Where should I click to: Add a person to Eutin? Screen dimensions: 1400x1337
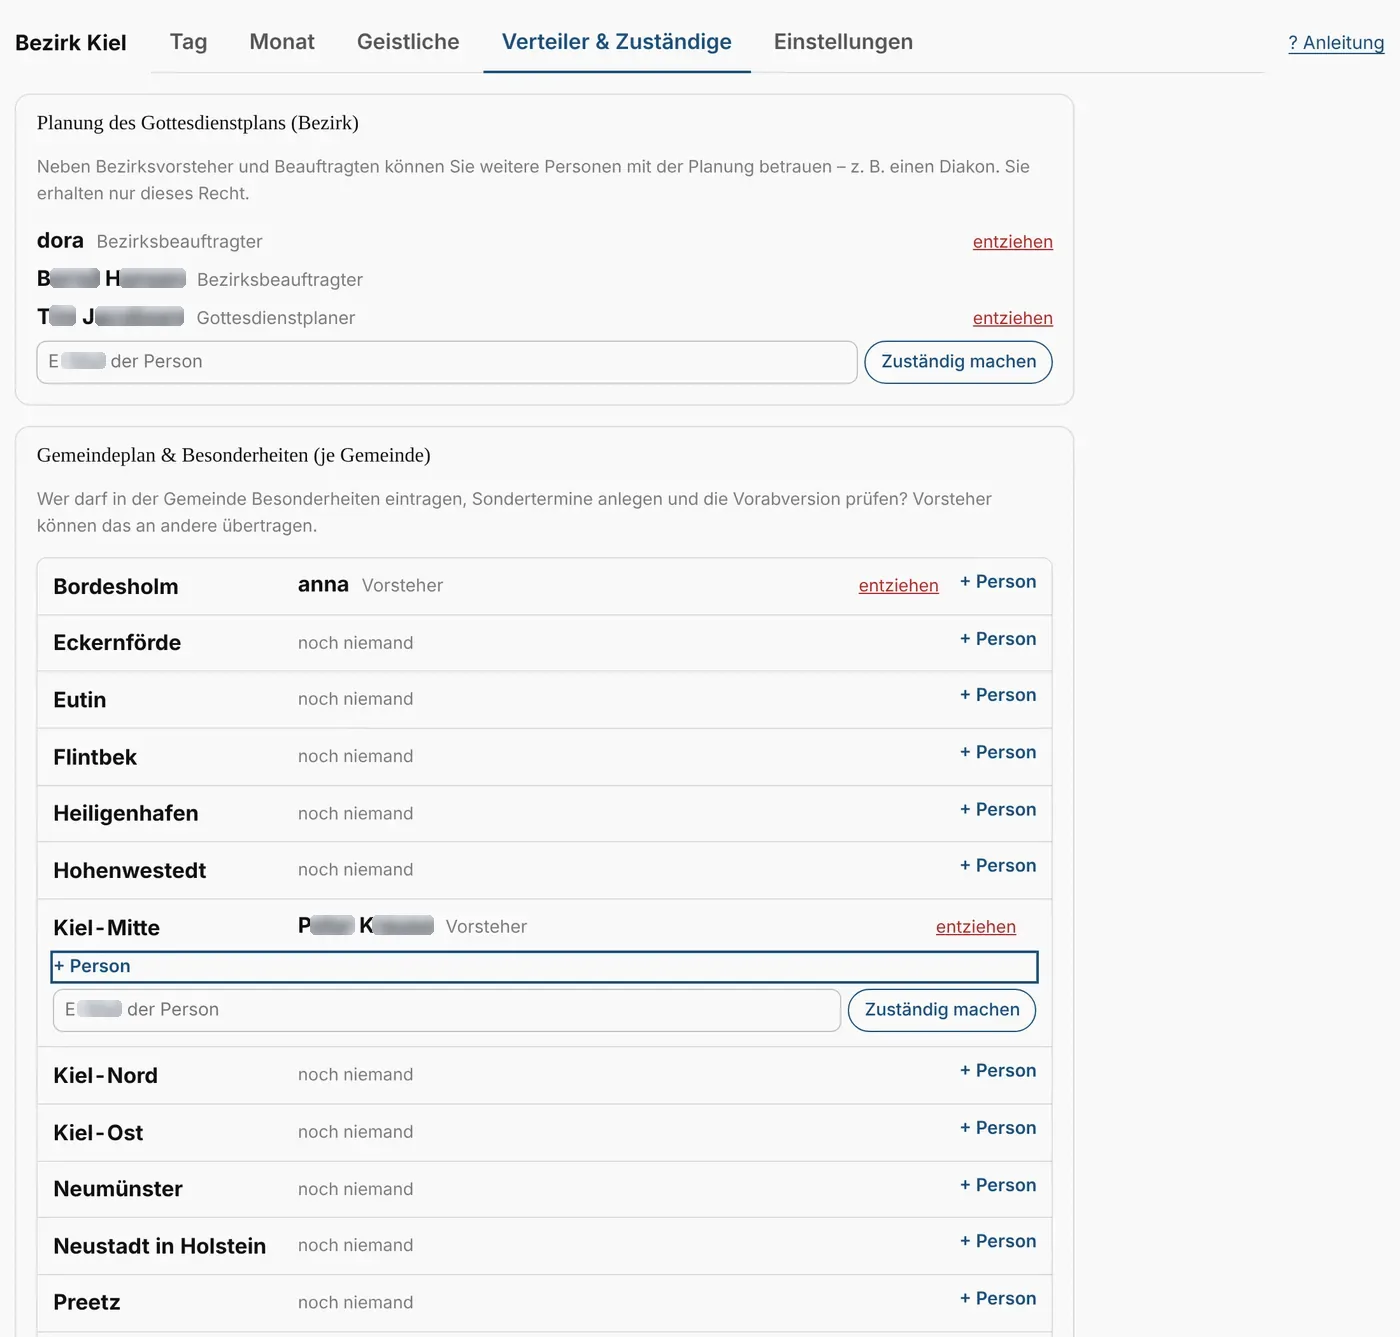pyautogui.click(x=998, y=695)
